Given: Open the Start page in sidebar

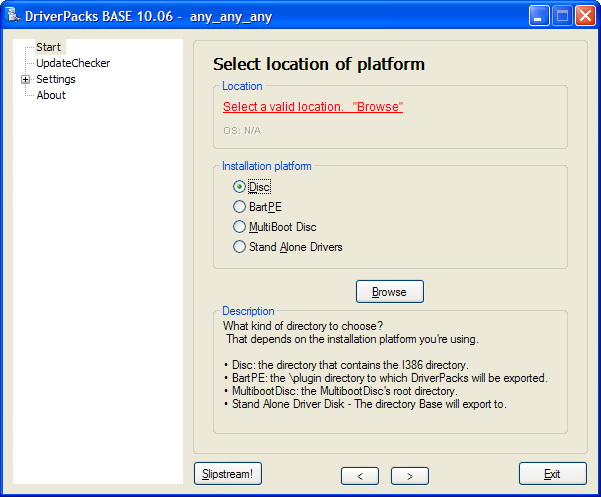Looking at the screenshot, I should click(x=48, y=47).
